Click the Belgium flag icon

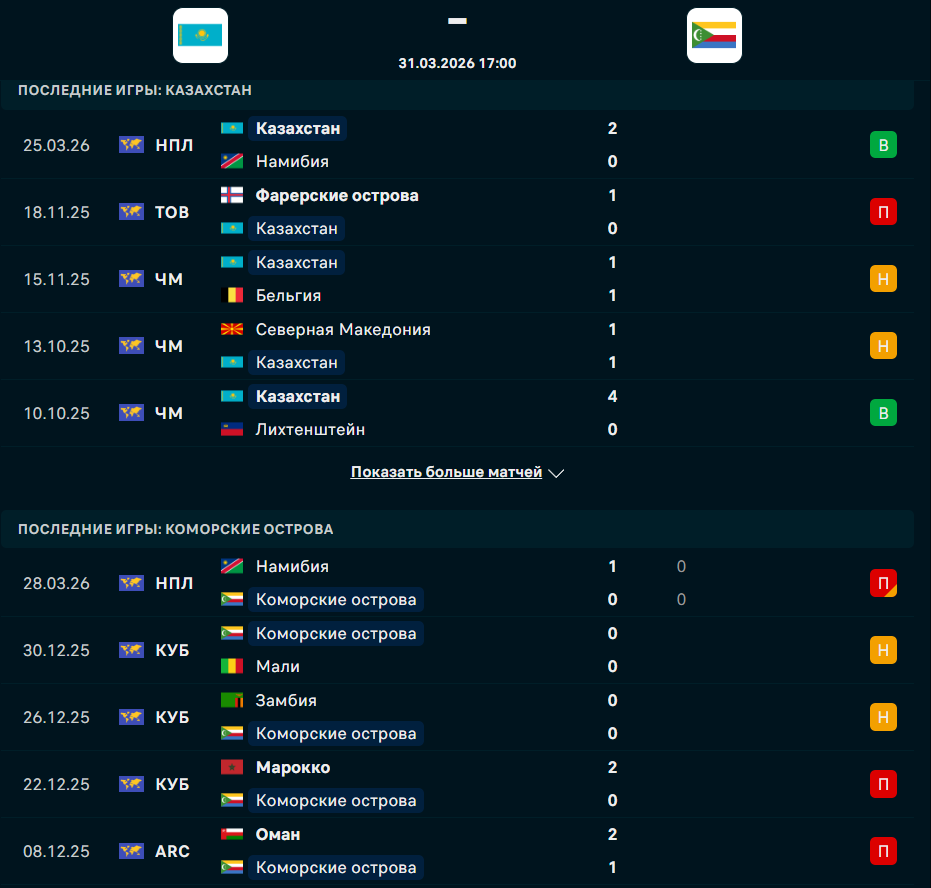(x=232, y=296)
